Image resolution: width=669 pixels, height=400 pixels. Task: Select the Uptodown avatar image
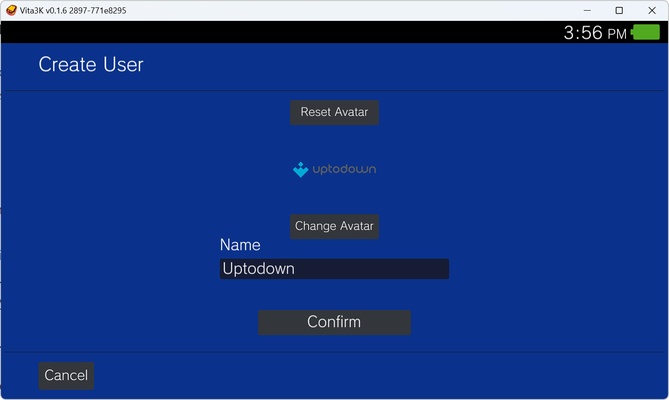(x=334, y=169)
